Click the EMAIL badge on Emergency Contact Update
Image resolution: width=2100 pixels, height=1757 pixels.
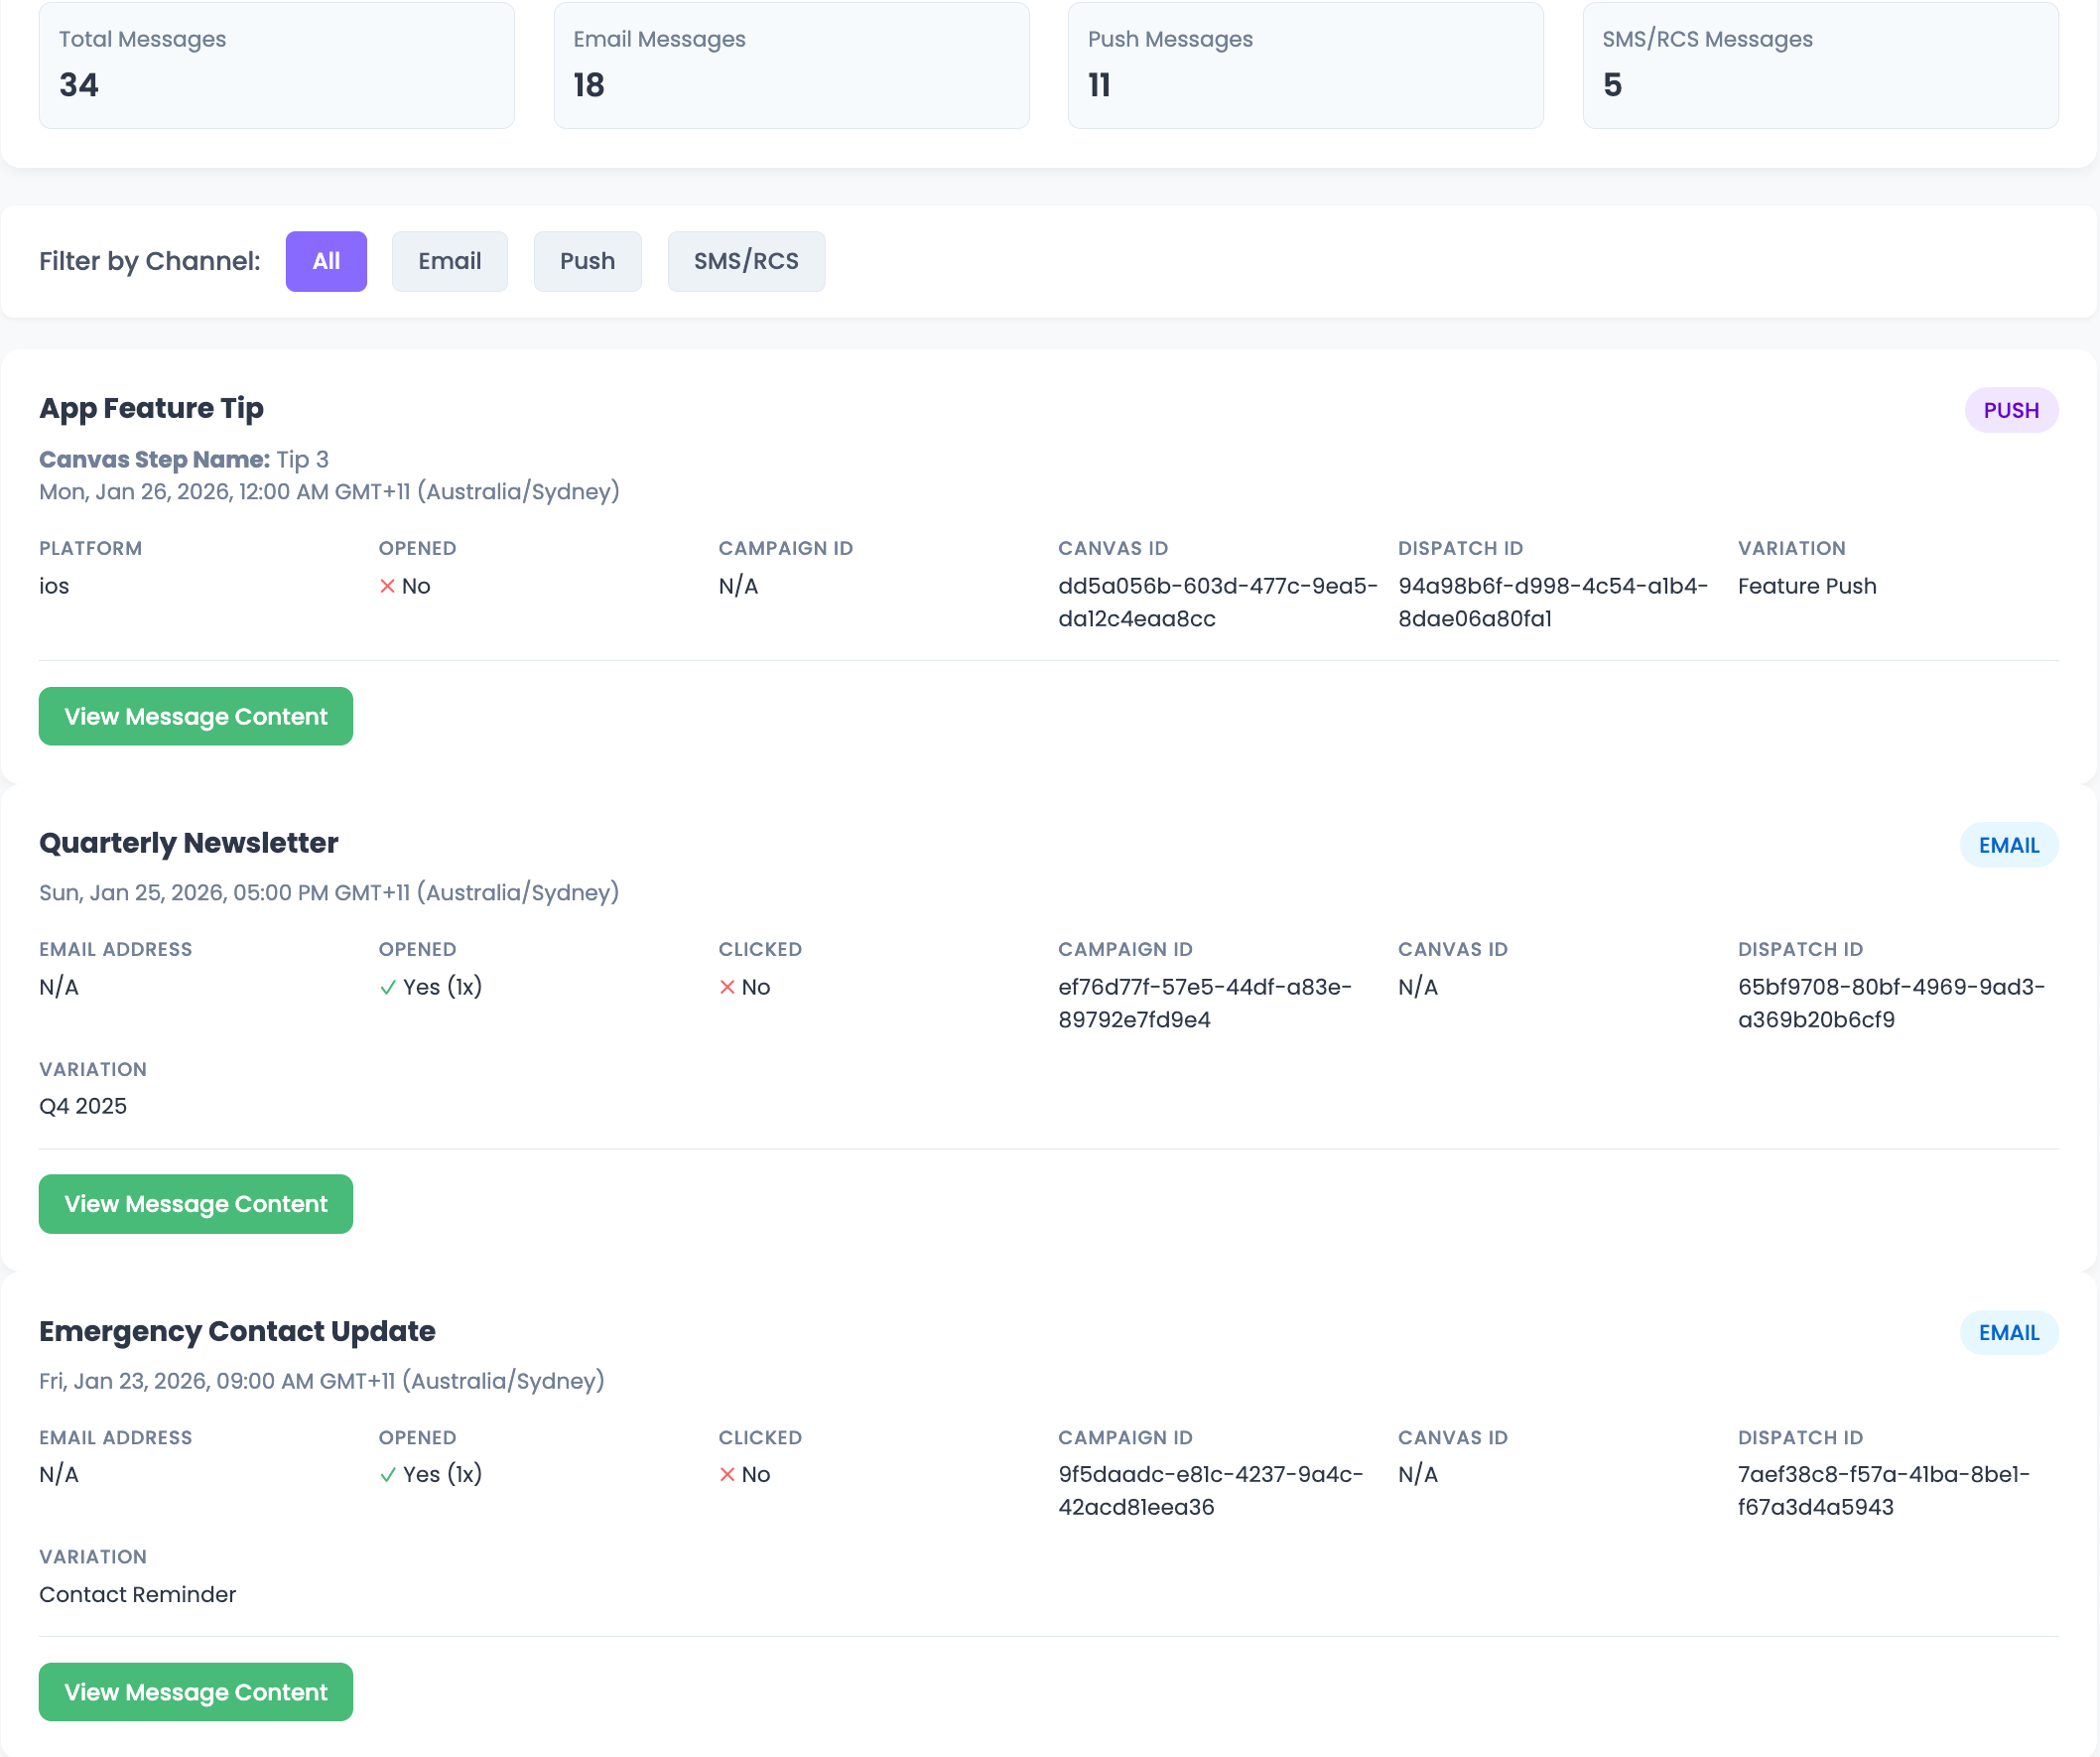click(x=2008, y=1332)
